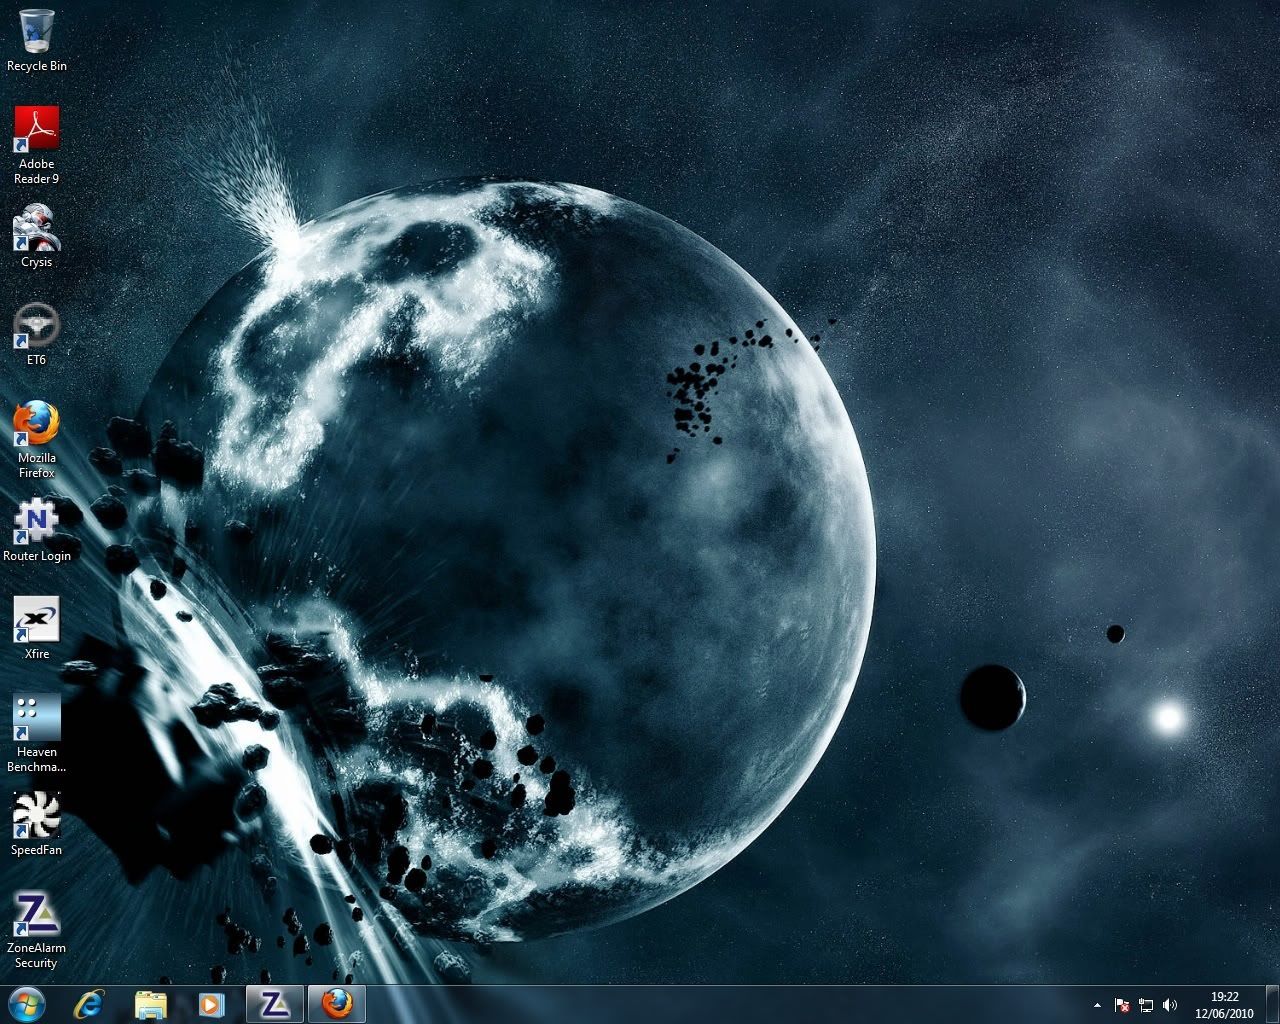Image resolution: width=1280 pixels, height=1024 pixels.
Task: Open Windows Explorer from the taskbar
Action: tap(150, 1004)
